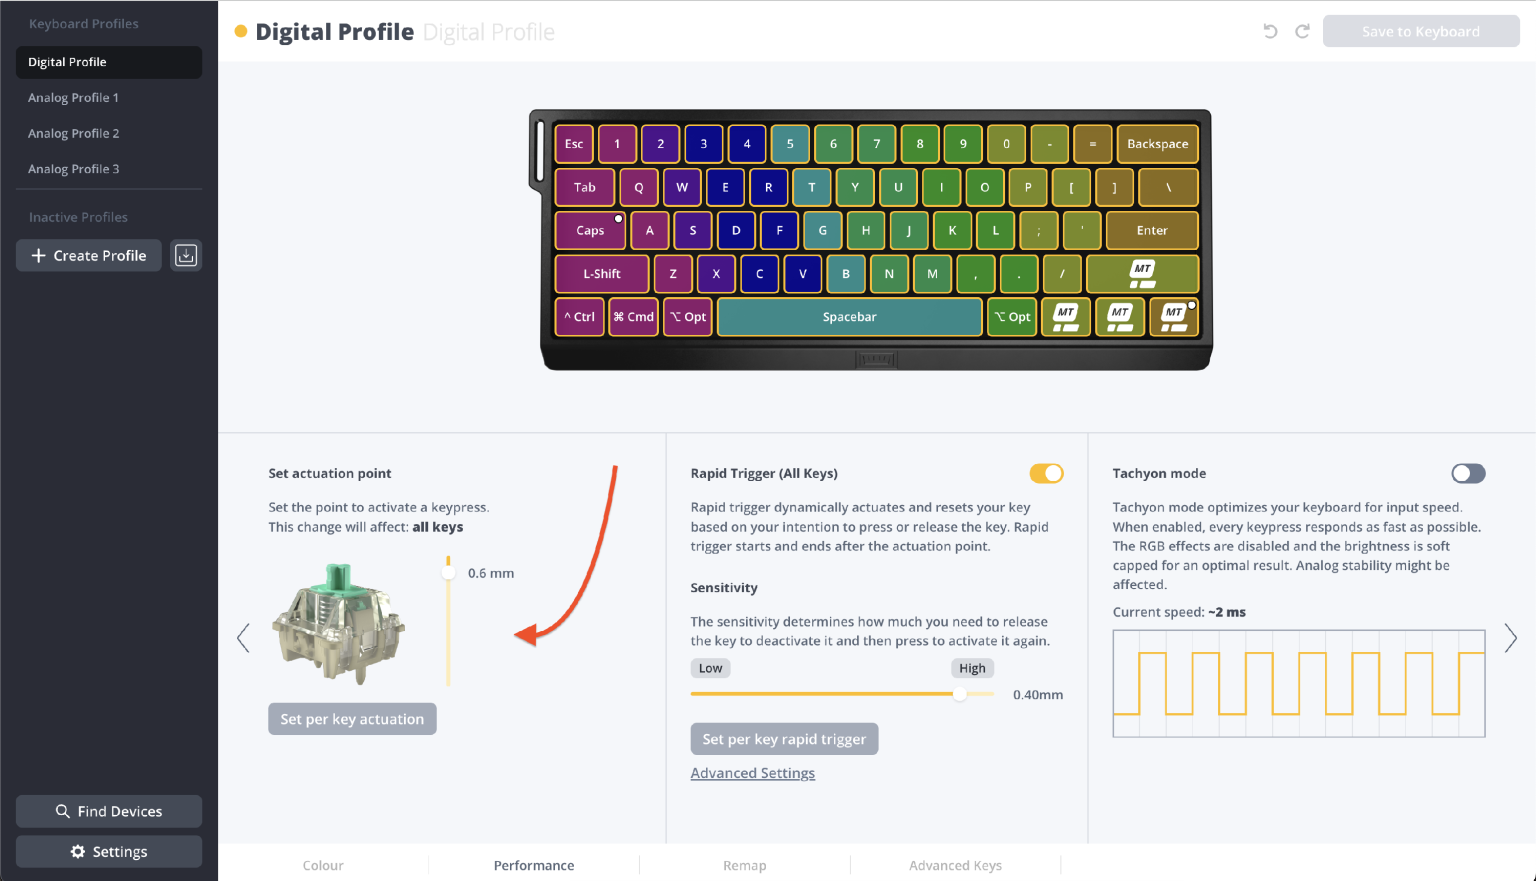Click the rapid trigger sensitivity slider
Image resolution: width=1536 pixels, height=881 pixels.
point(842,694)
